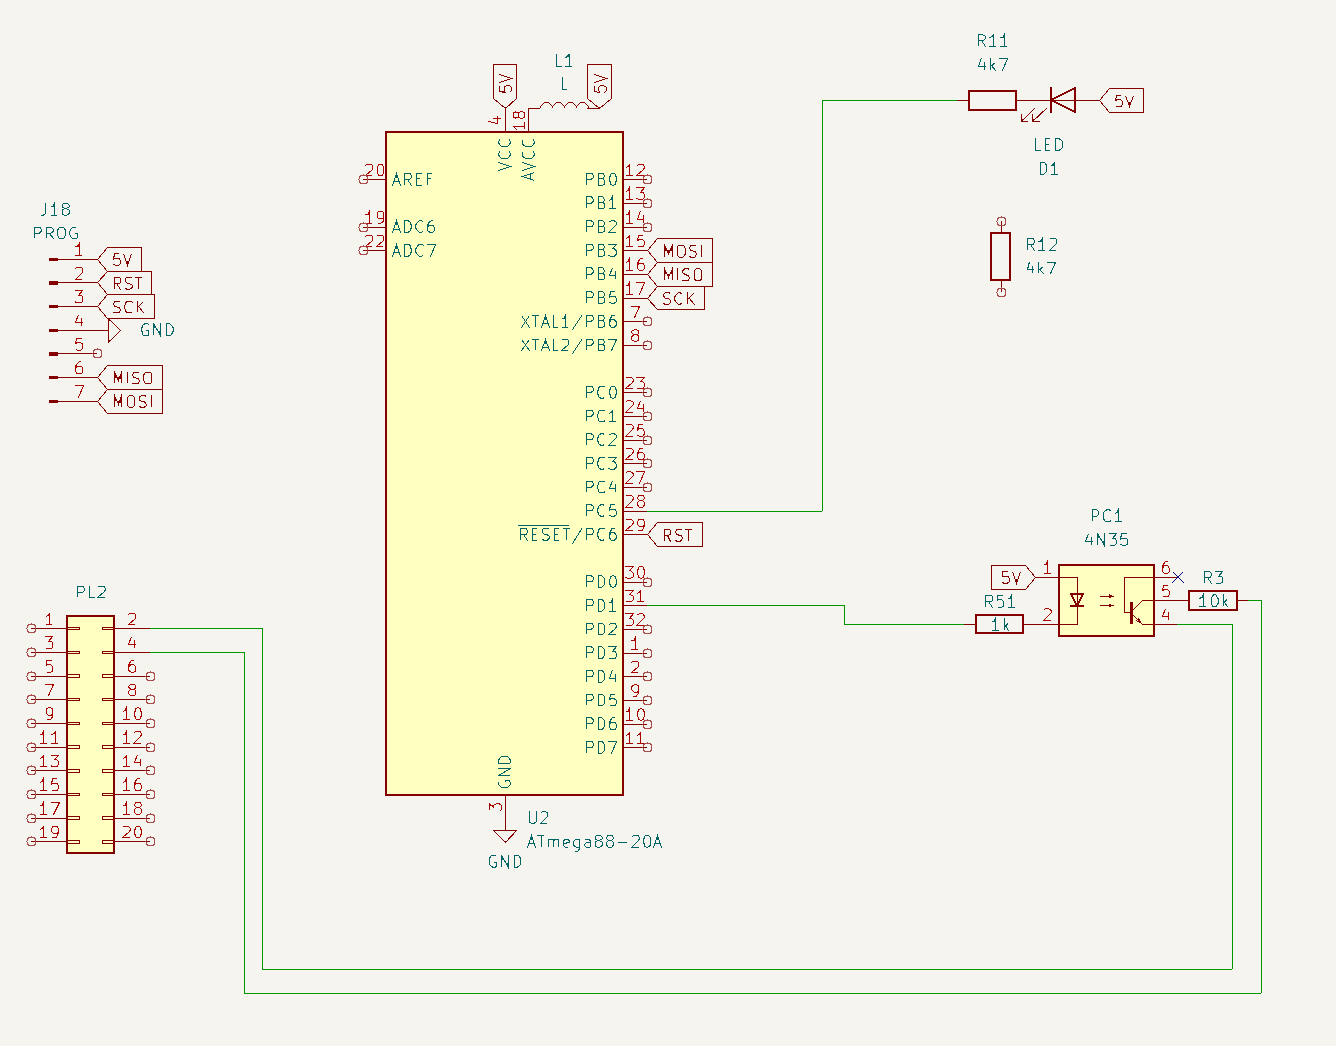Image resolution: width=1336 pixels, height=1046 pixels.
Task: Click the wire from PD1 to R51
Action: pyautogui.click(x=845, y=615)
